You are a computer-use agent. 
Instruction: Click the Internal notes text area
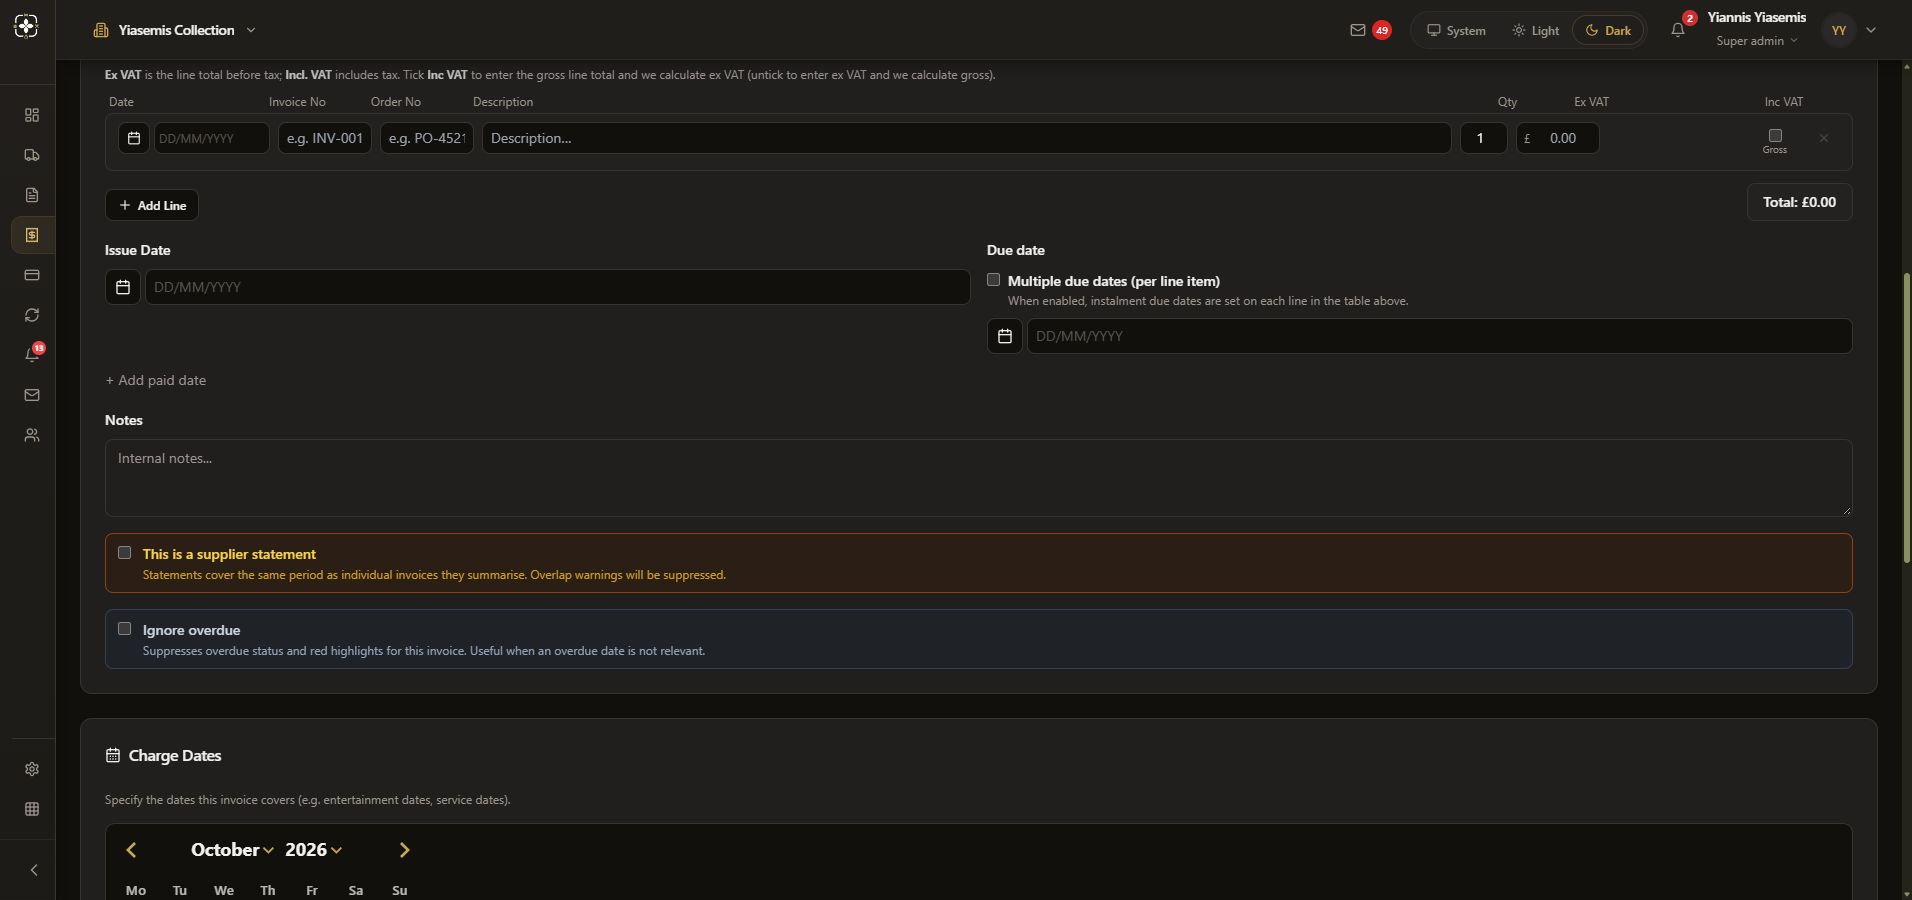(978, 478)
